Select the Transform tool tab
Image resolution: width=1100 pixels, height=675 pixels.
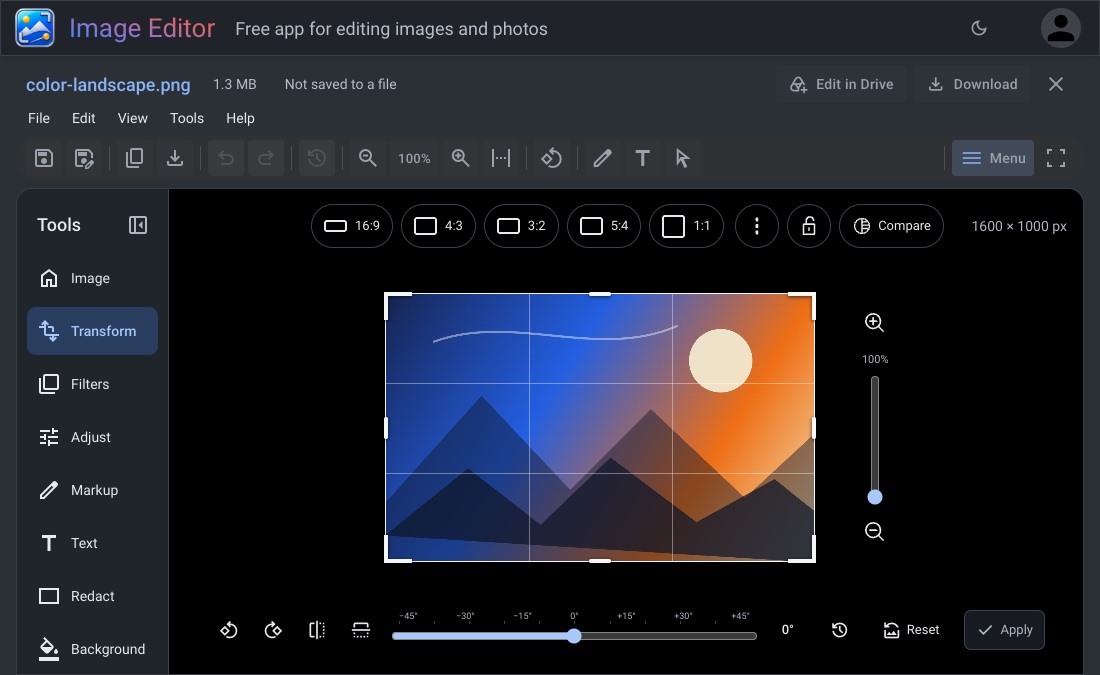(93, 331)
